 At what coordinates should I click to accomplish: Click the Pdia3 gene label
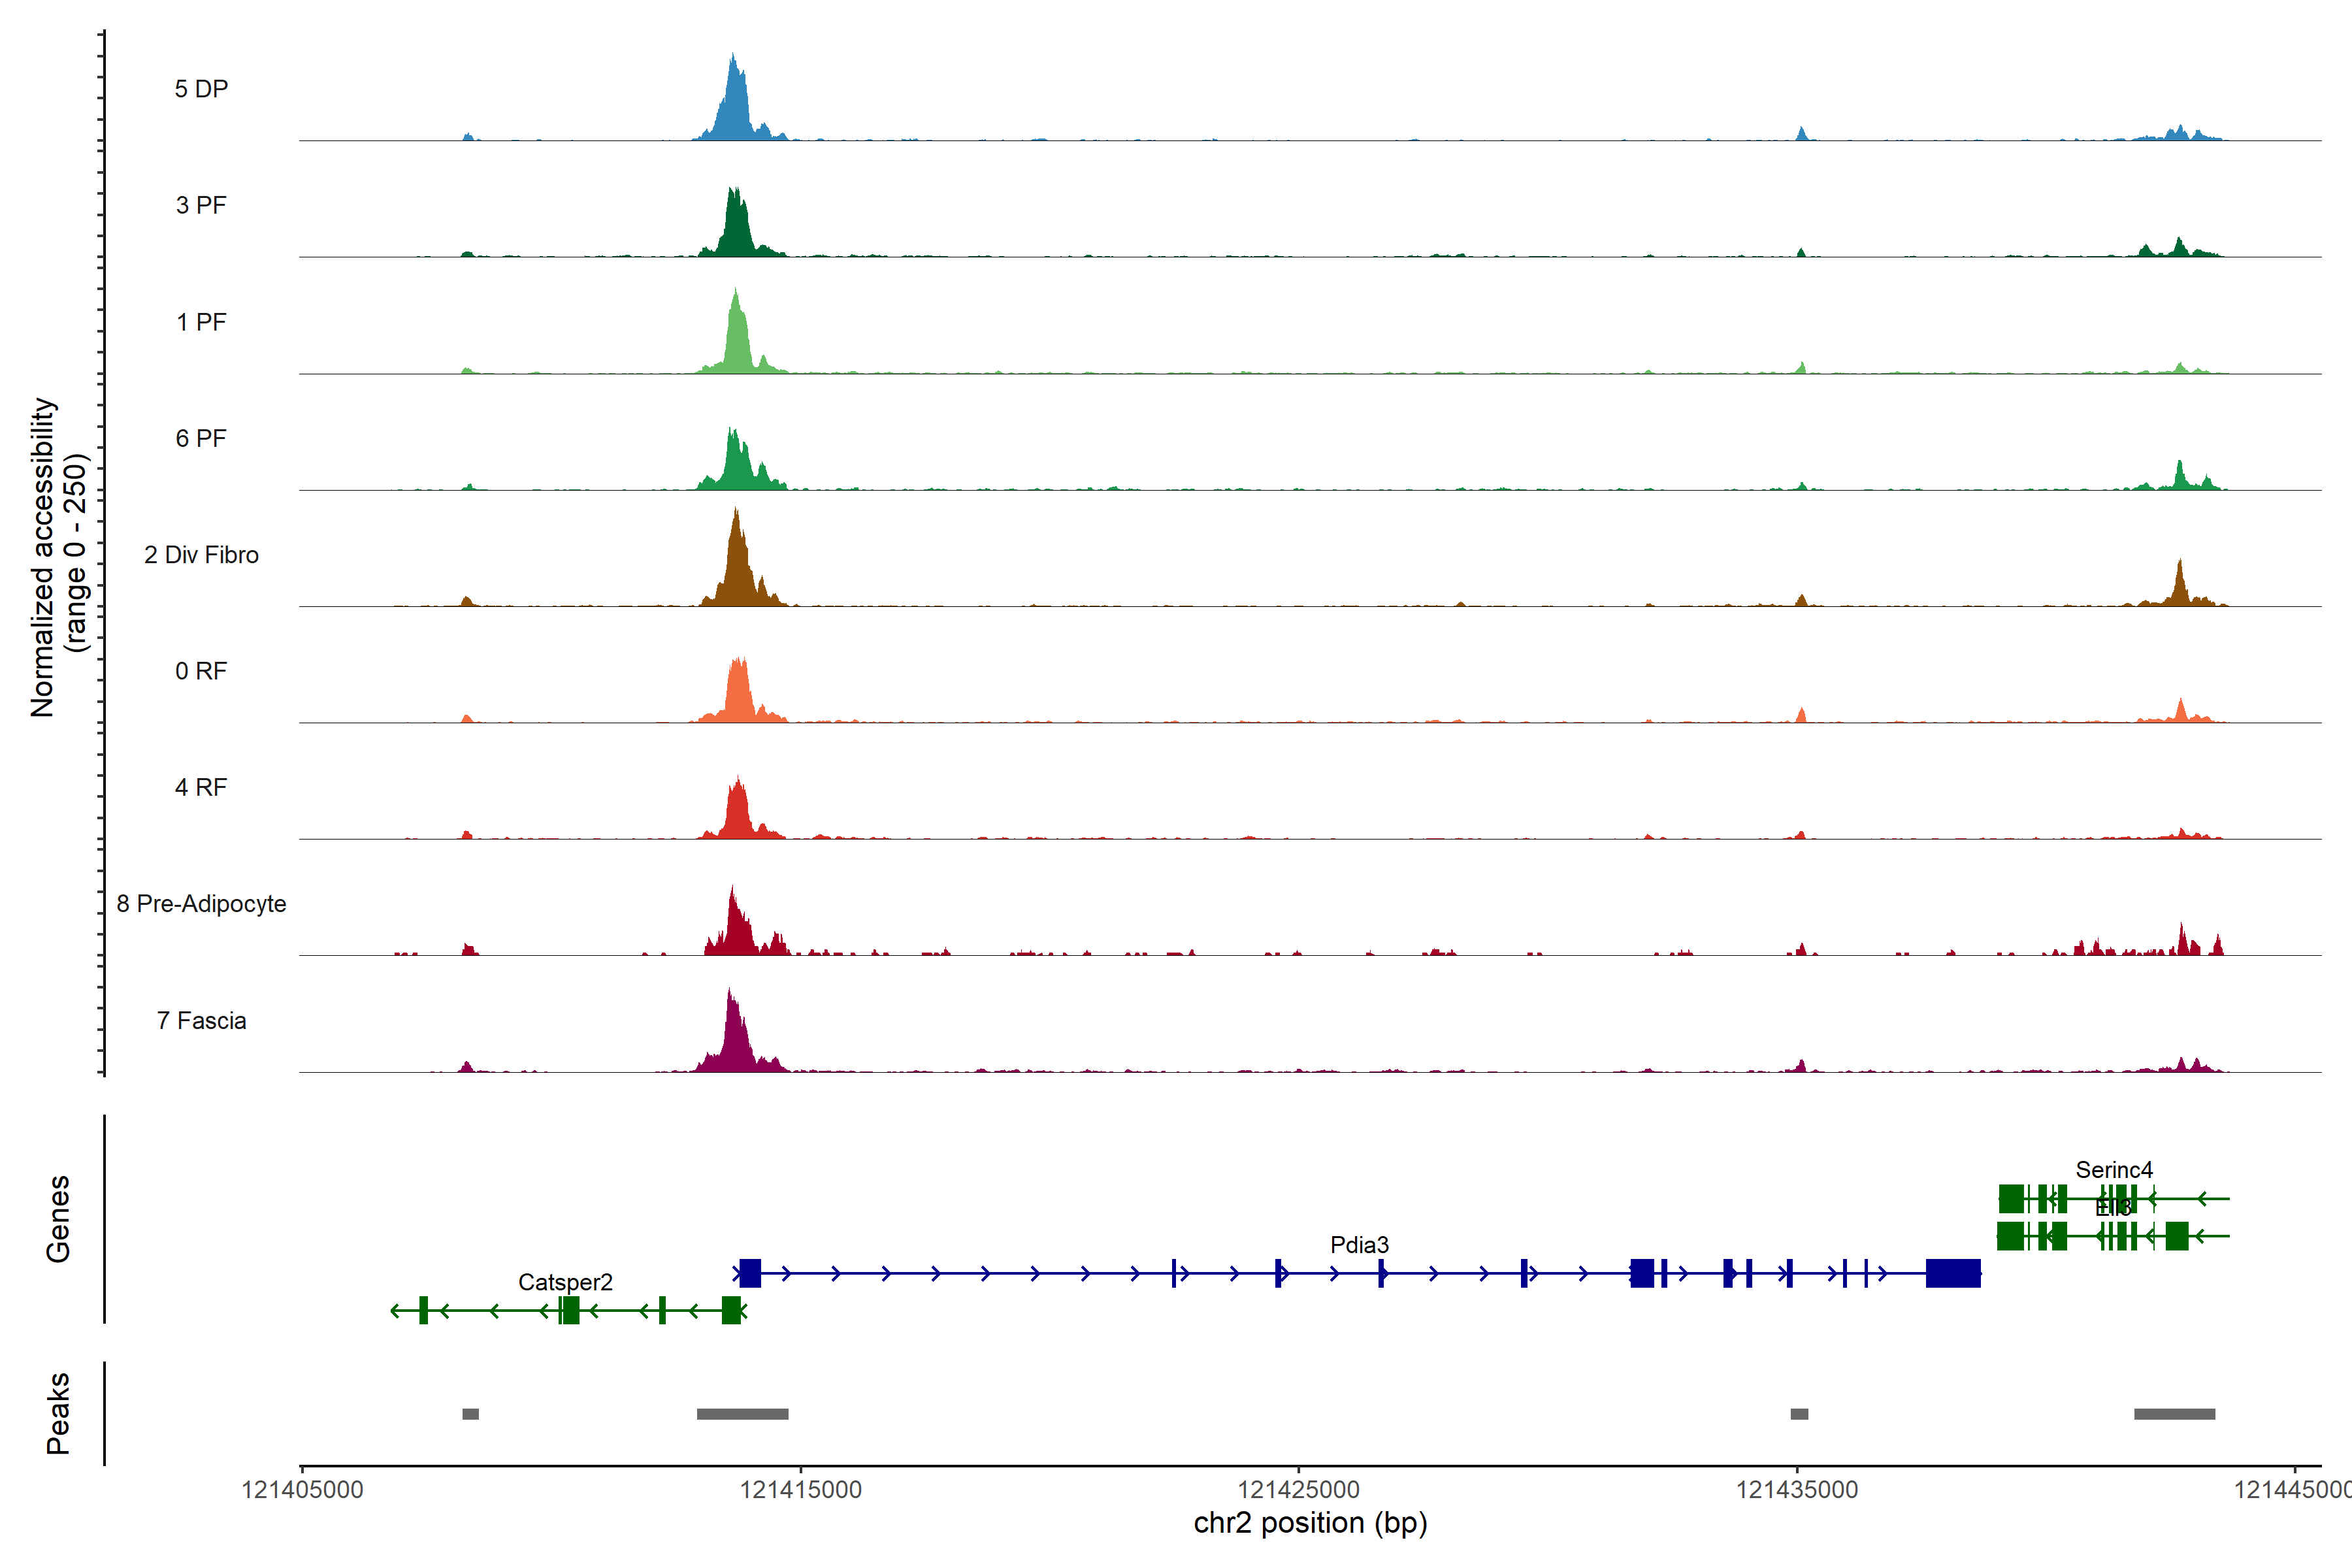[1359, 1245]
